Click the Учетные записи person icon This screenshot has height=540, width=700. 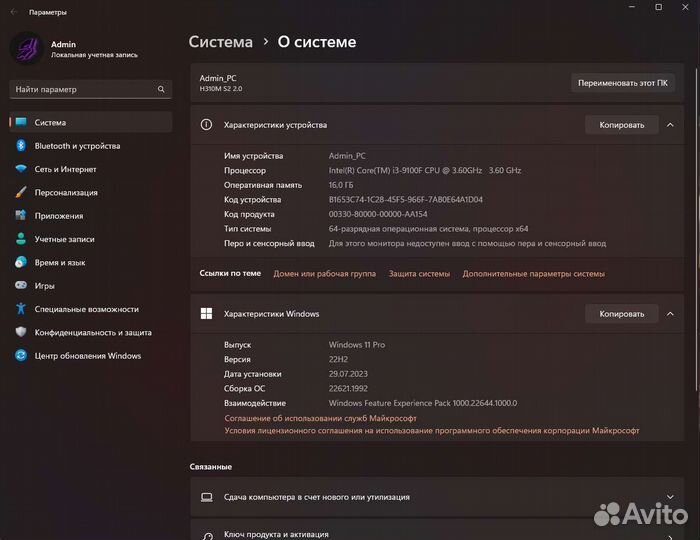coord(21,239)
